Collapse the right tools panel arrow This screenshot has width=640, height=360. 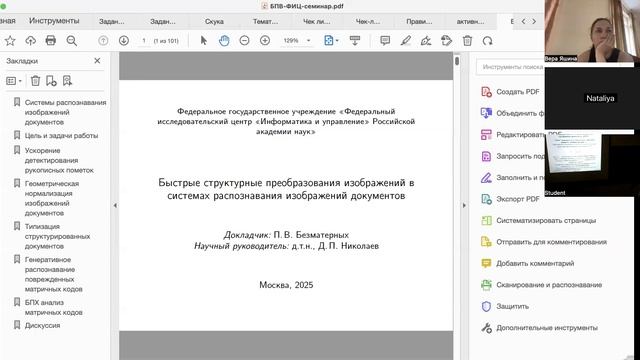click(x=464, y=205)
